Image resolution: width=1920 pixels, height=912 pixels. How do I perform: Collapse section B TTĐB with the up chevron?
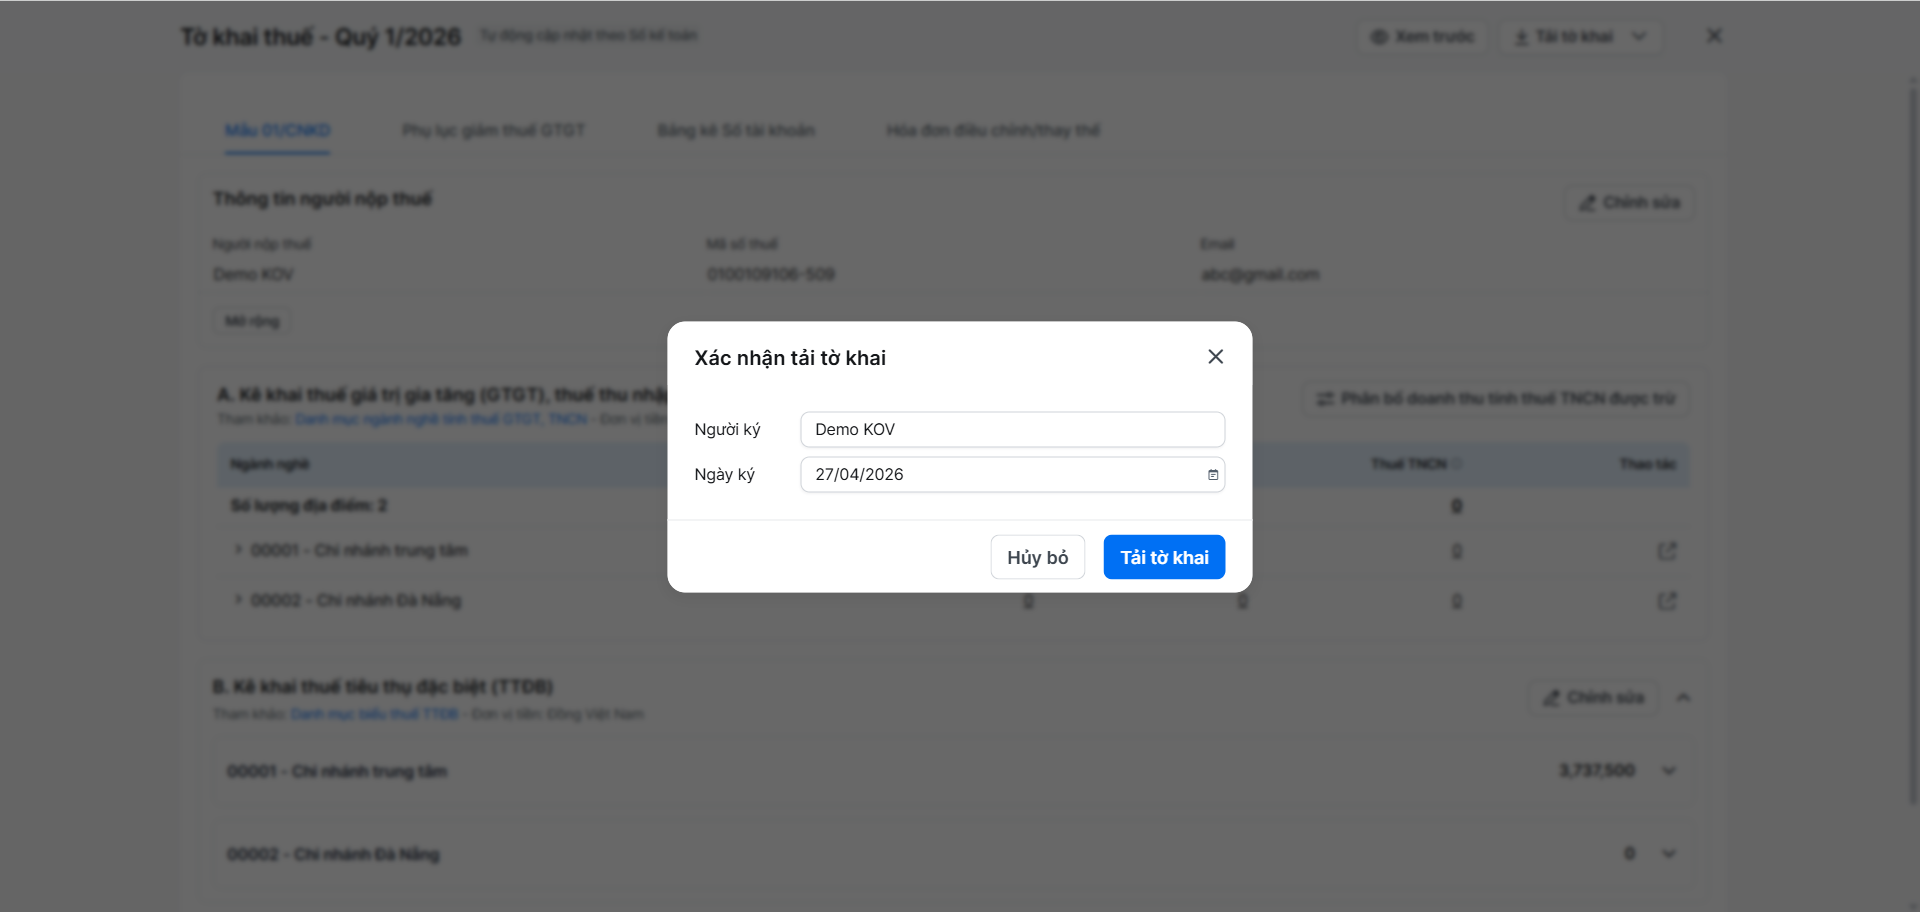1684,698
